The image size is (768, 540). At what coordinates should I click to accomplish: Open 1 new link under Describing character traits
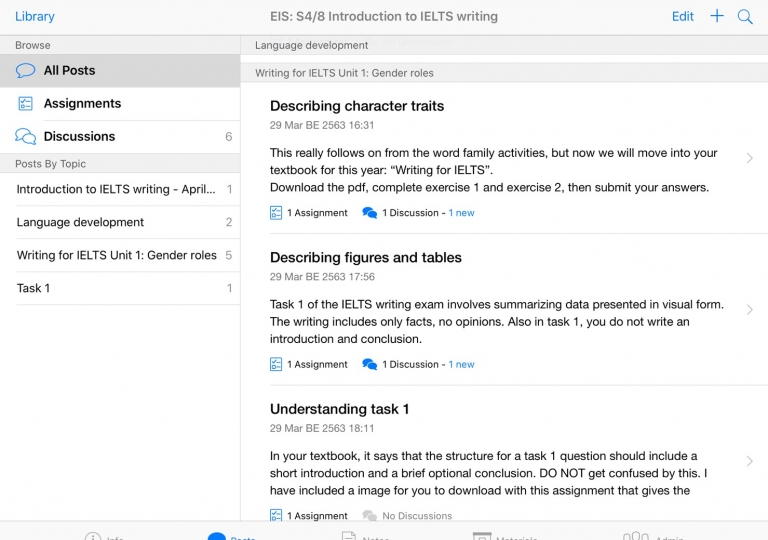point(461,213)
